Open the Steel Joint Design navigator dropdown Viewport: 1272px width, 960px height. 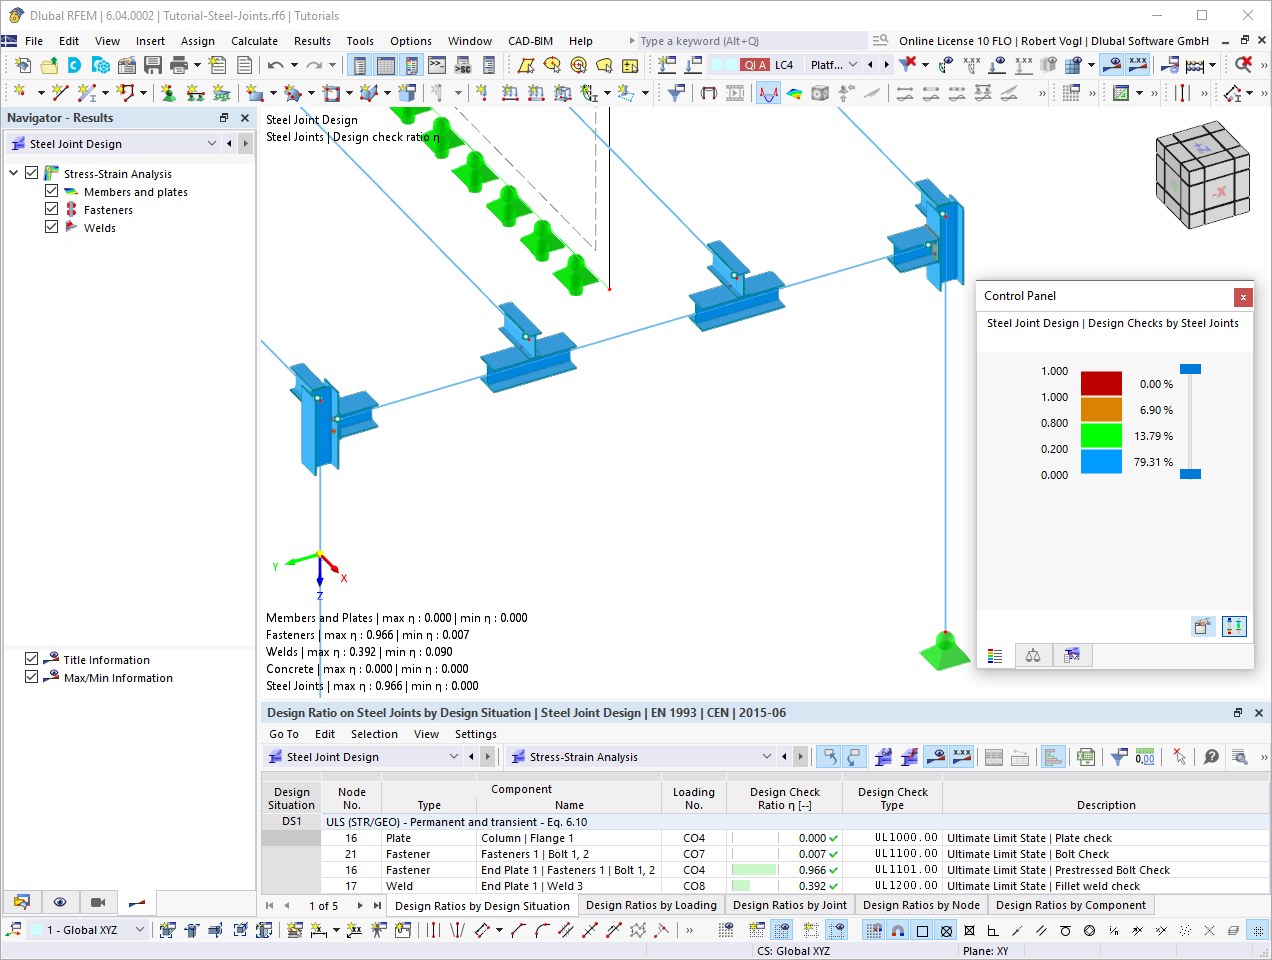(x=212, y=143)
